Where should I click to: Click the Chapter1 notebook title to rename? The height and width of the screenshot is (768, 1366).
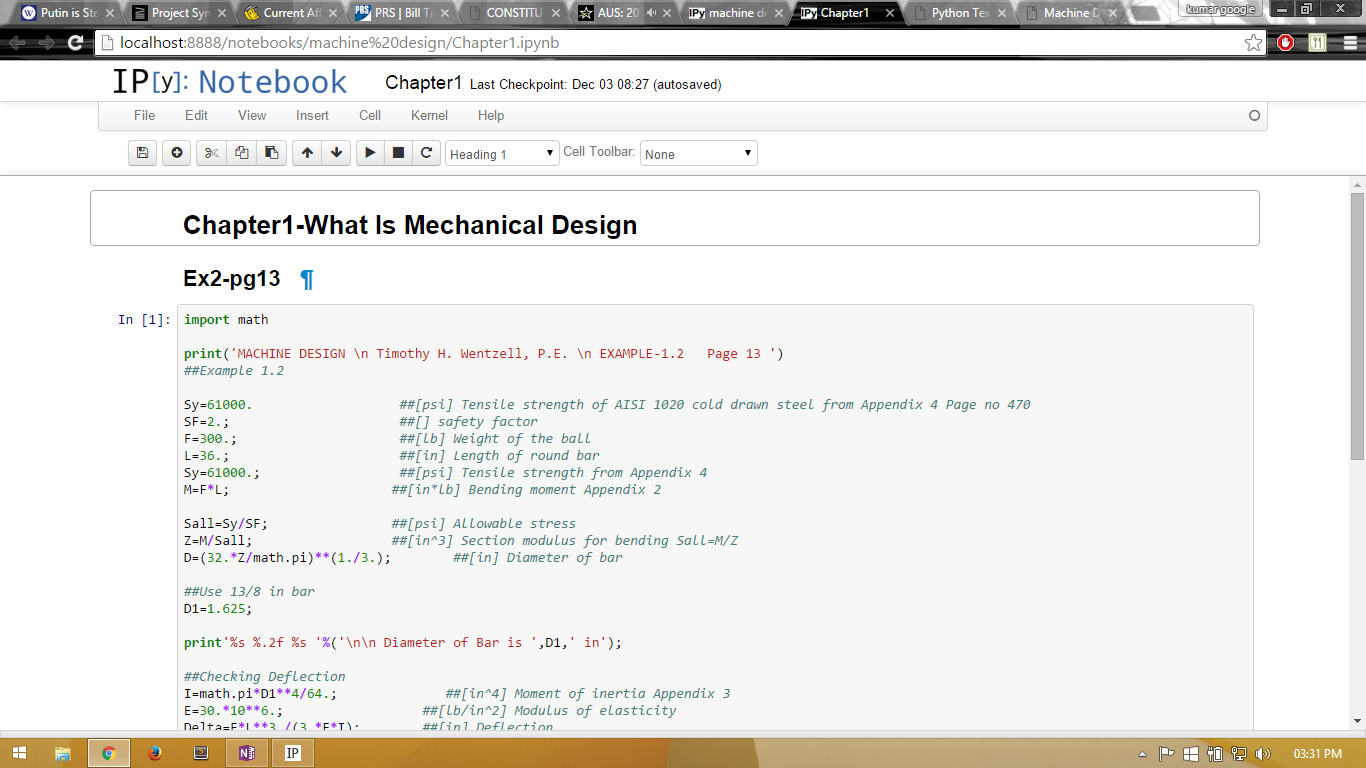point(423,83)
